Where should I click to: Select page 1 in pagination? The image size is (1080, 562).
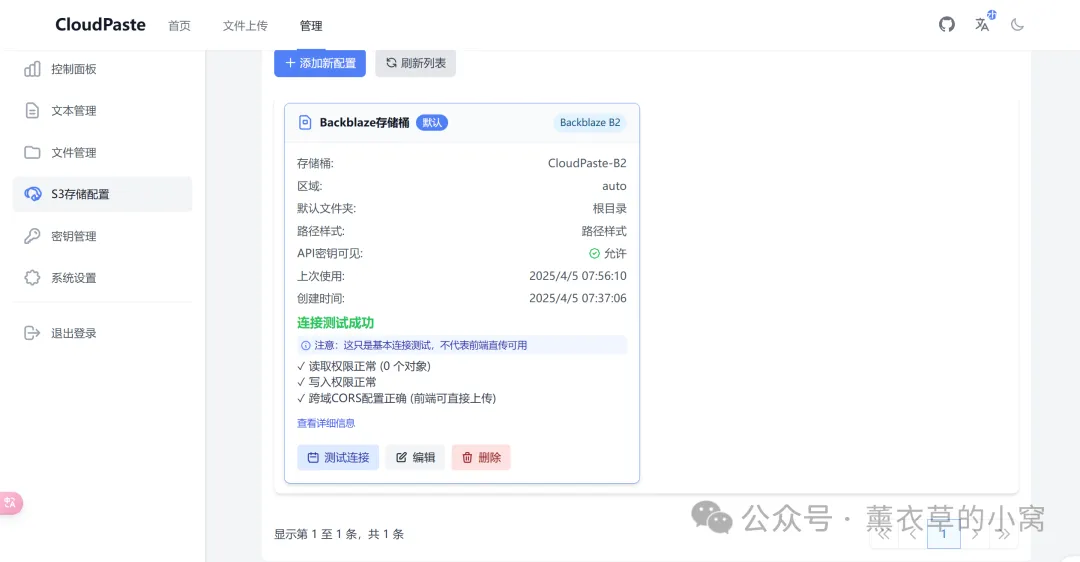click(944, 534)
